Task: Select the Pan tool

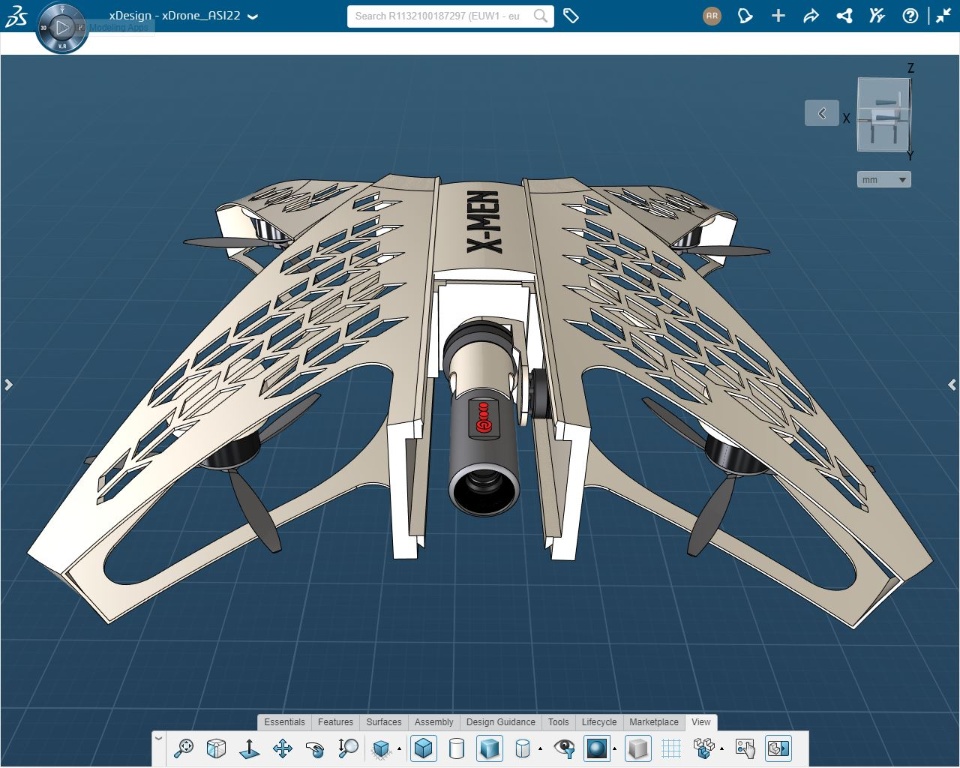Action: click(282, 748)
